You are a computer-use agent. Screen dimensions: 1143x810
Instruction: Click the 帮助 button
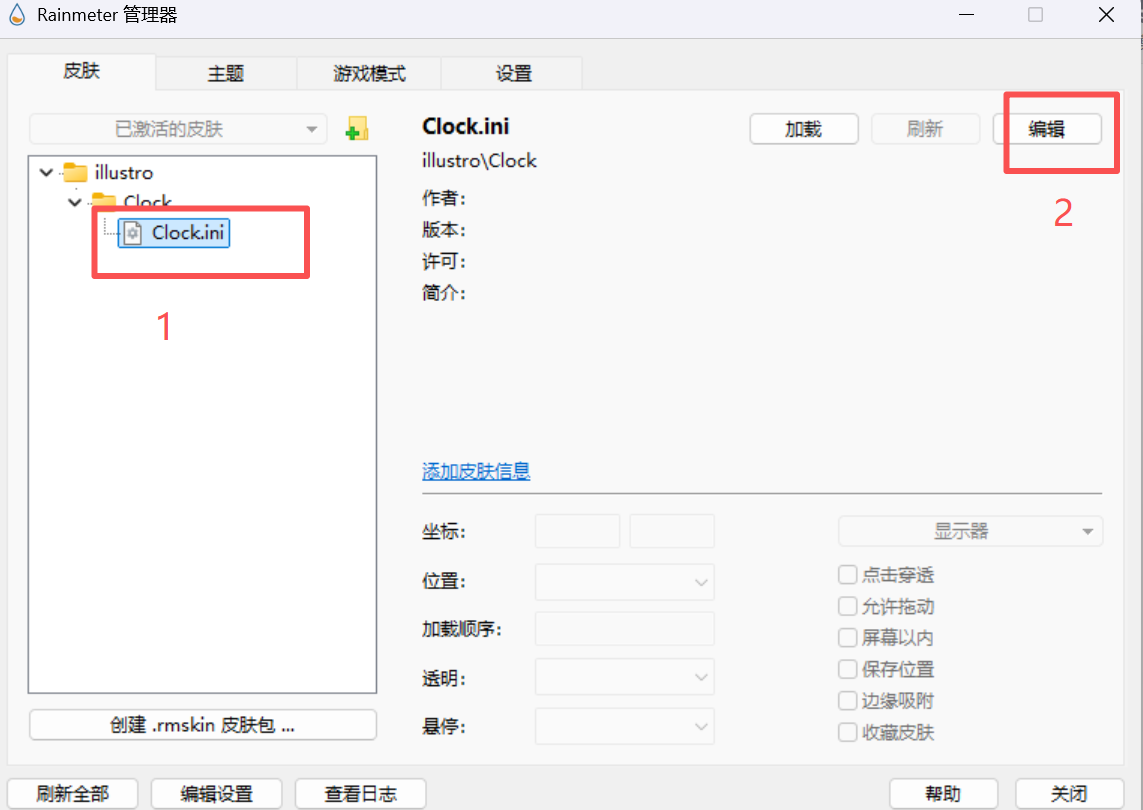pos(943,793)
